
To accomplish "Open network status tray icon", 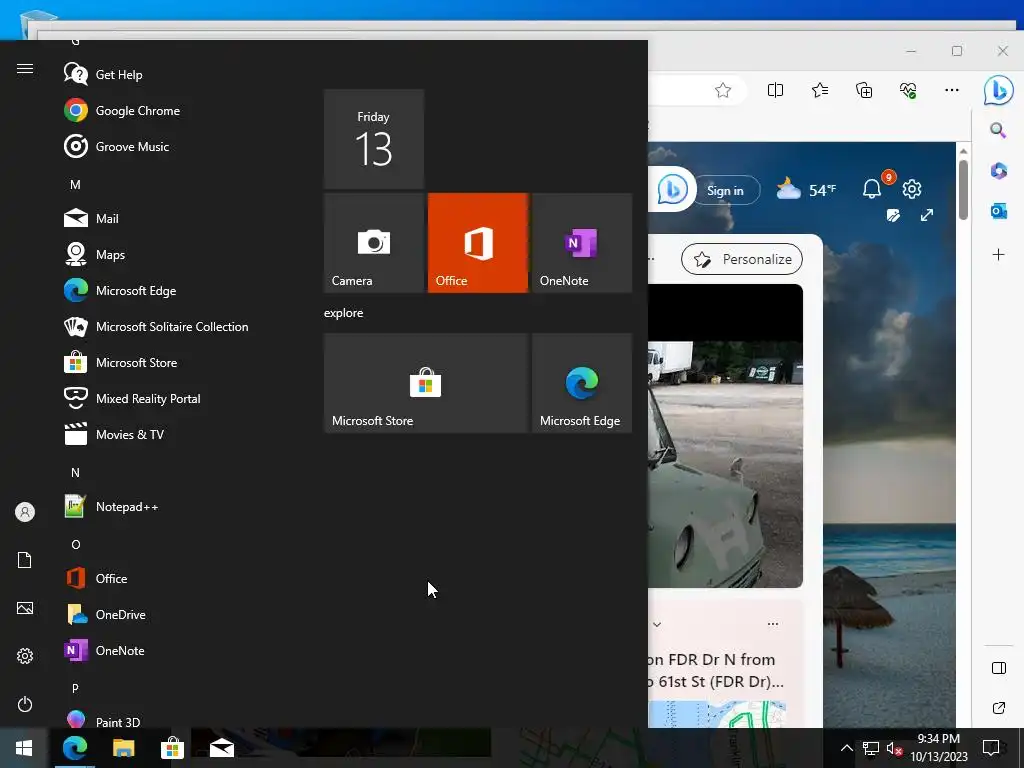I will click(x=871, y=748).
